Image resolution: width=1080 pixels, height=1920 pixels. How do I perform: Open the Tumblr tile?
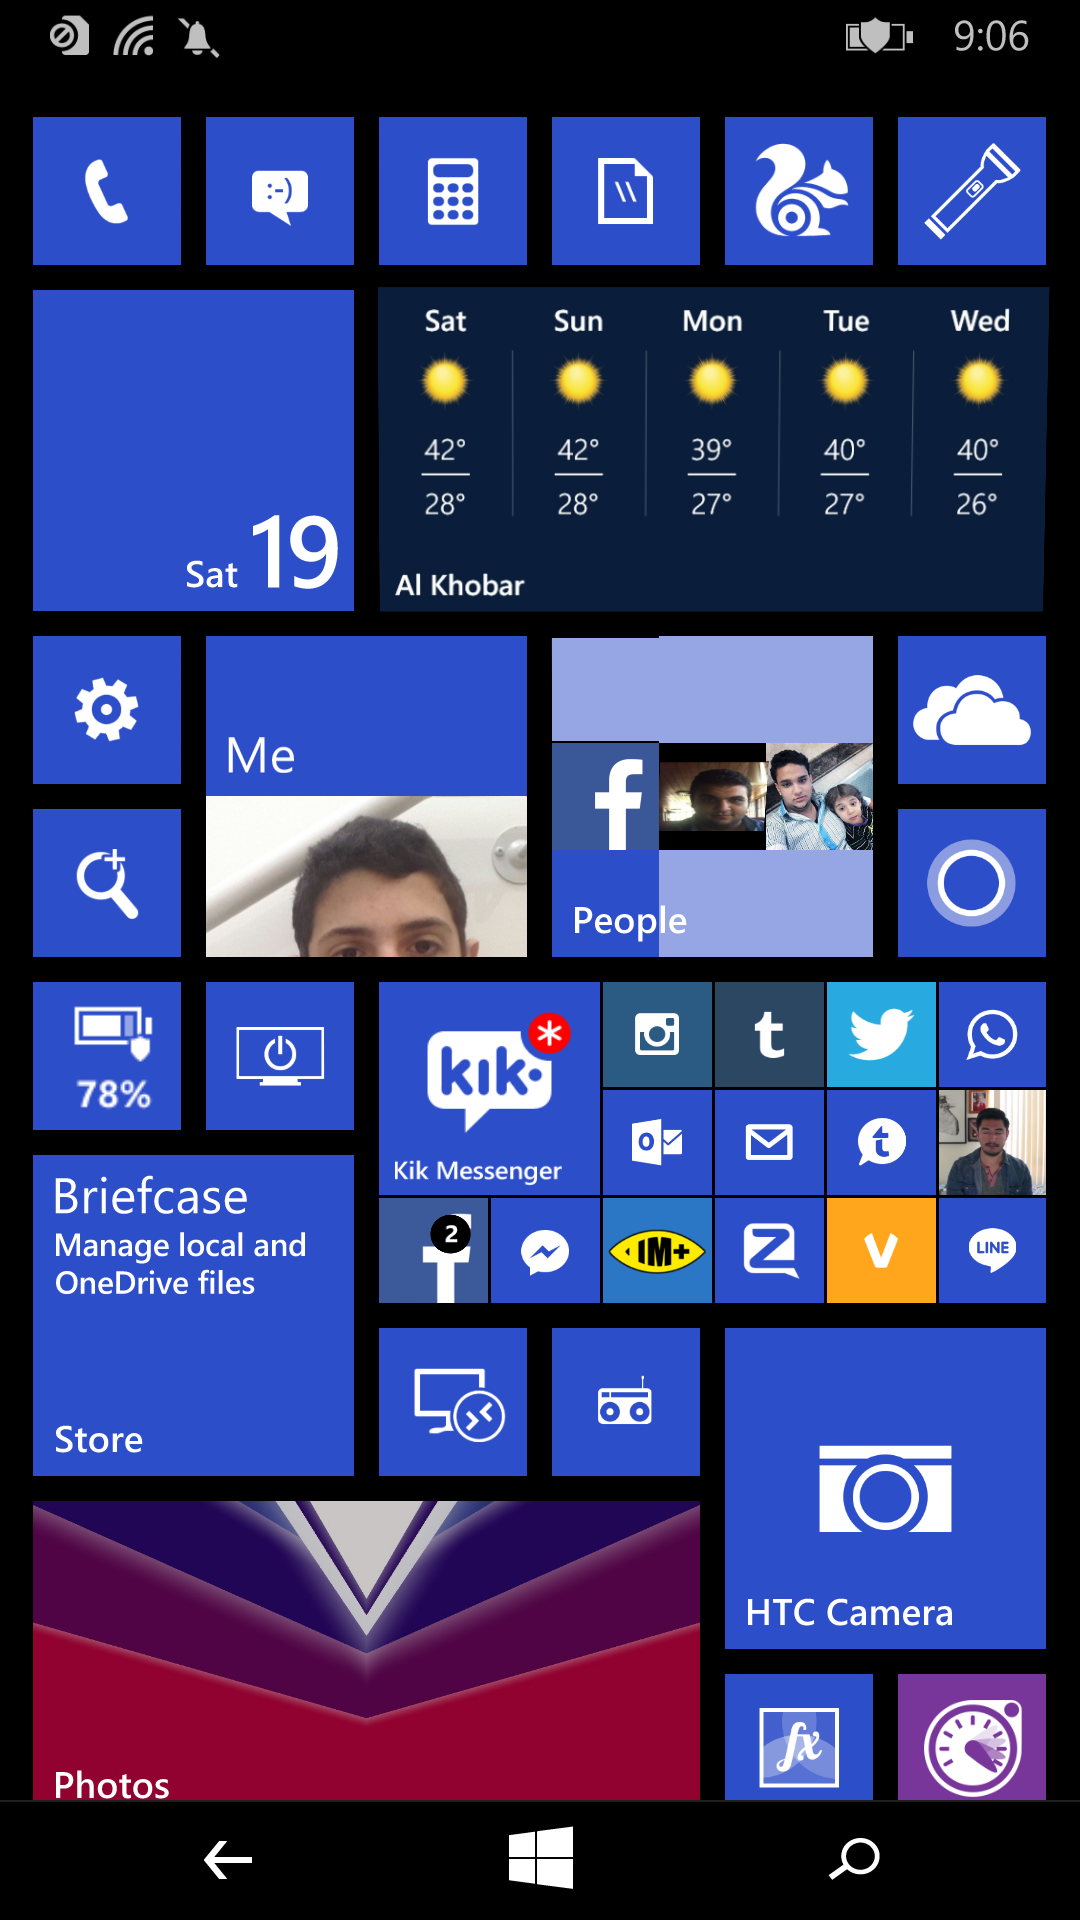coord(769,1034)
